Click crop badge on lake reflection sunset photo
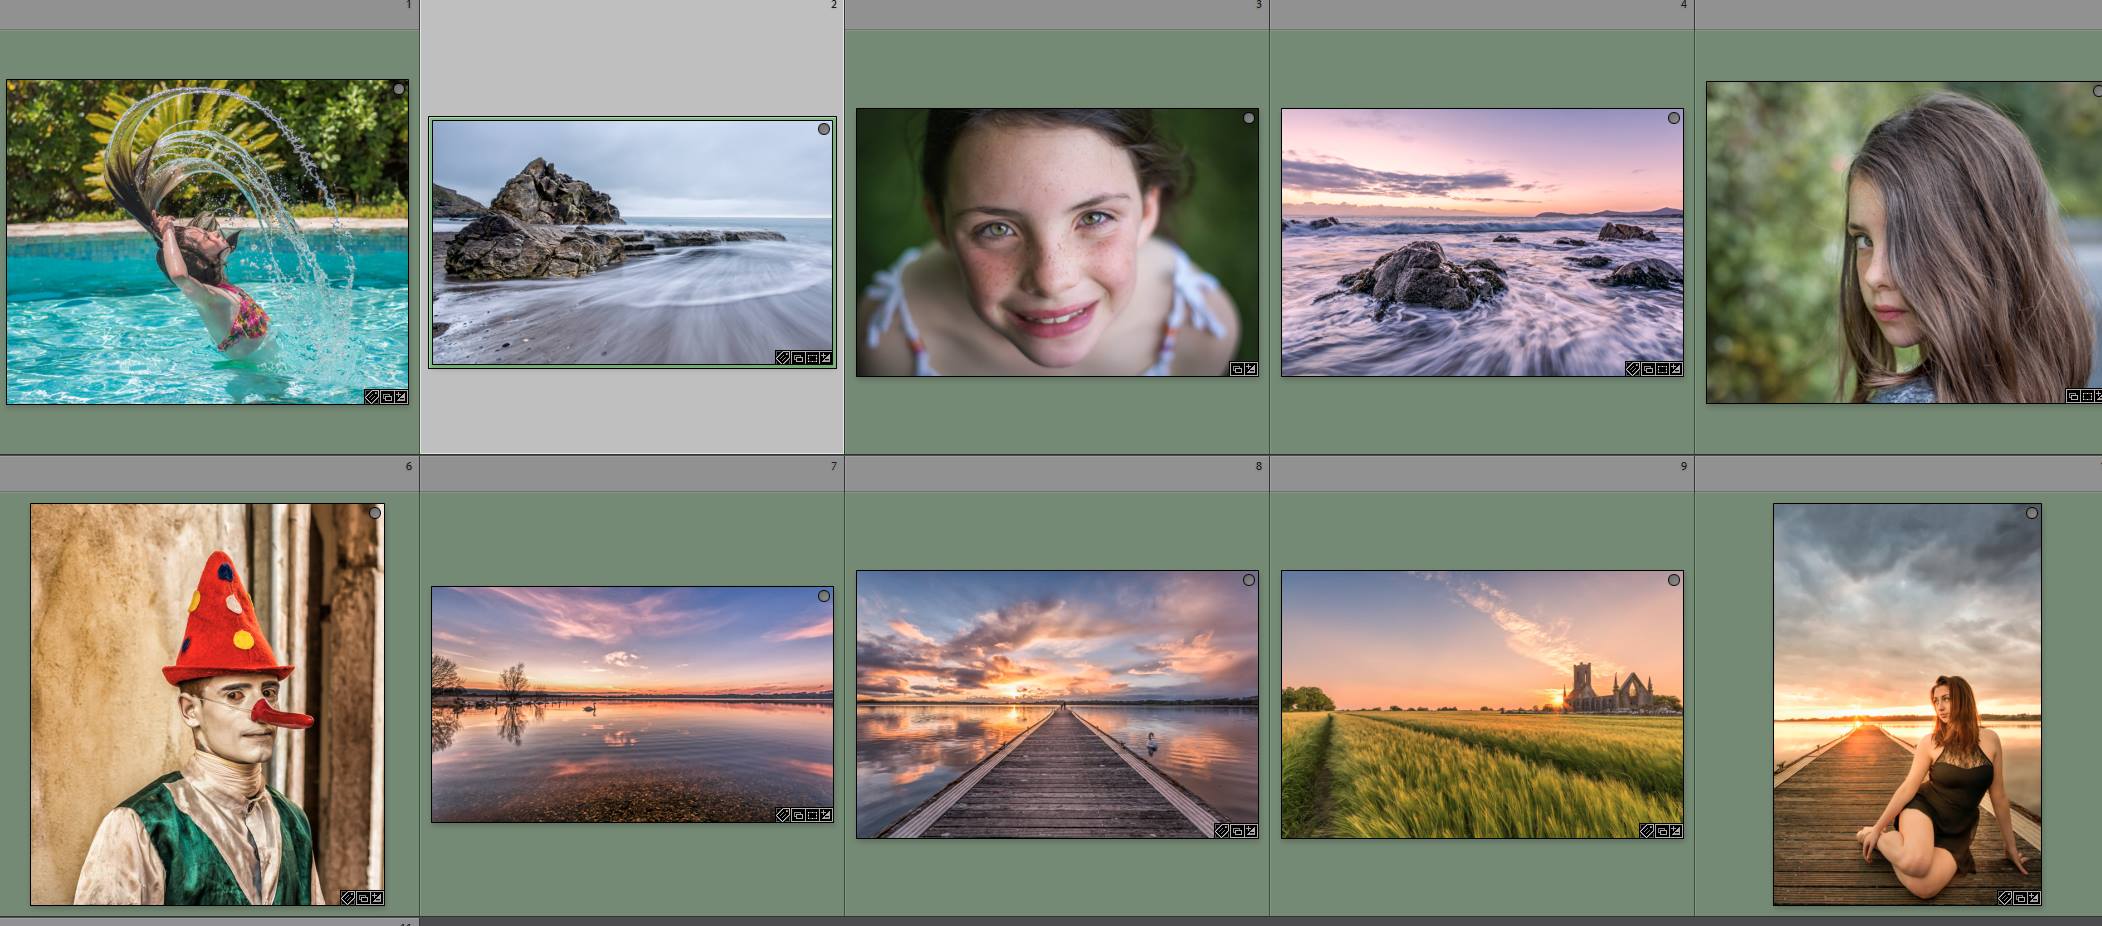The height and width of the screenshot is (926, 2102). [812, 815]
